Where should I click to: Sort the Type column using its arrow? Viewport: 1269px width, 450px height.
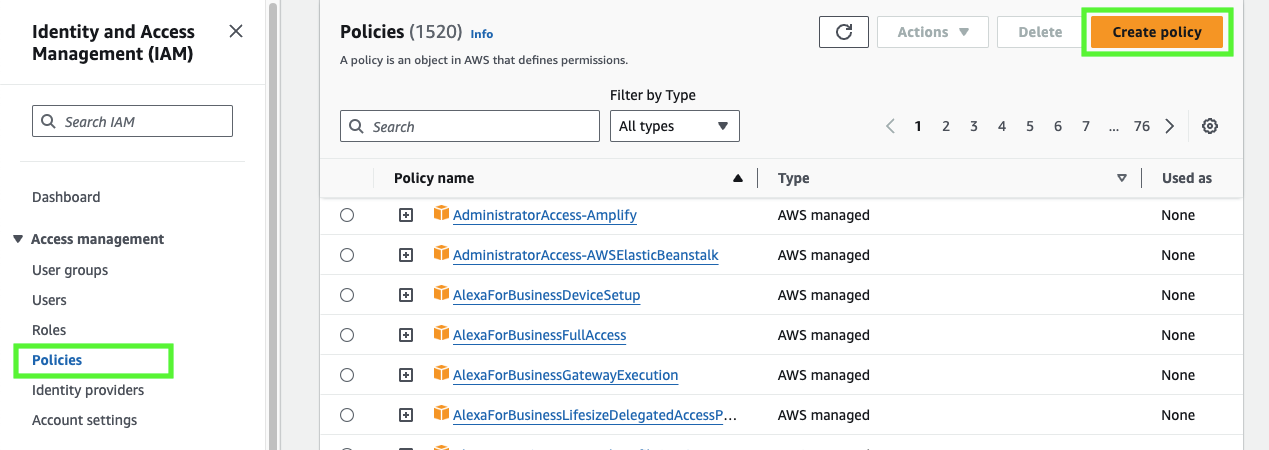click(1121, 178)
